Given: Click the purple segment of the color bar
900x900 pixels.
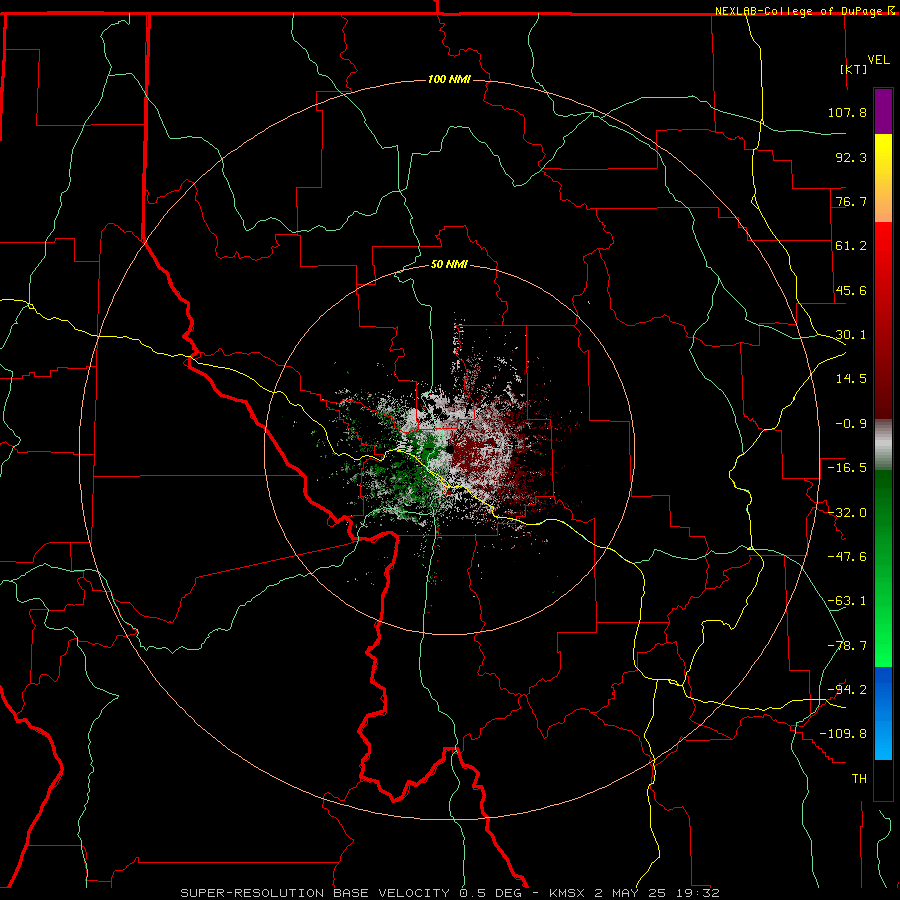Looking at the screenshot, I should click(x=883, y=111).
